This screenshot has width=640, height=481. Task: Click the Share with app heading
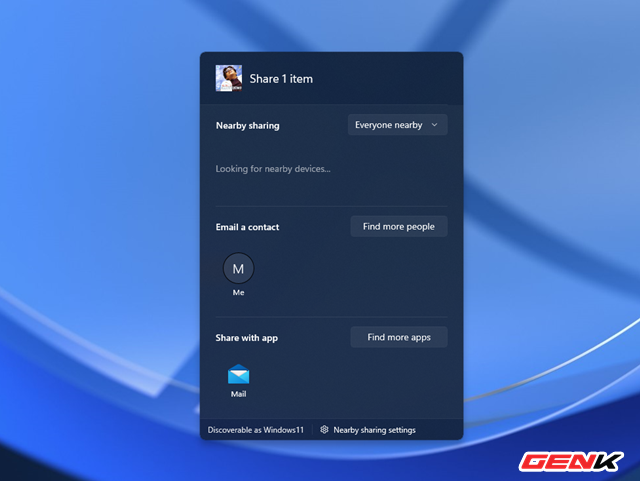tap(247, 338)
